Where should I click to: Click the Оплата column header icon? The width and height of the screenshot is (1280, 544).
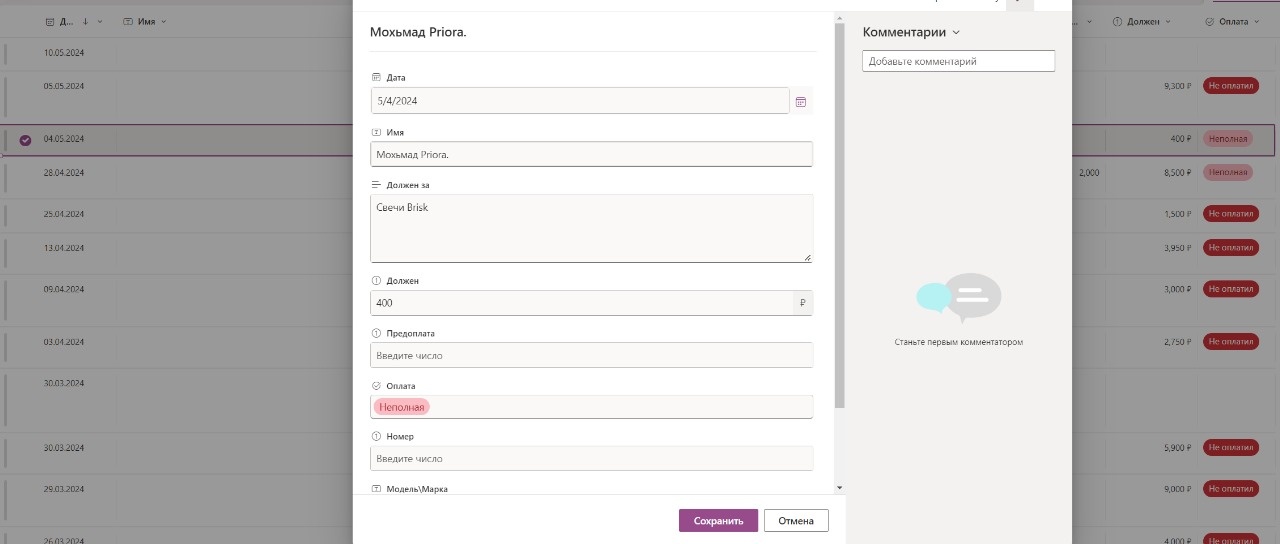click(1210, 21)
